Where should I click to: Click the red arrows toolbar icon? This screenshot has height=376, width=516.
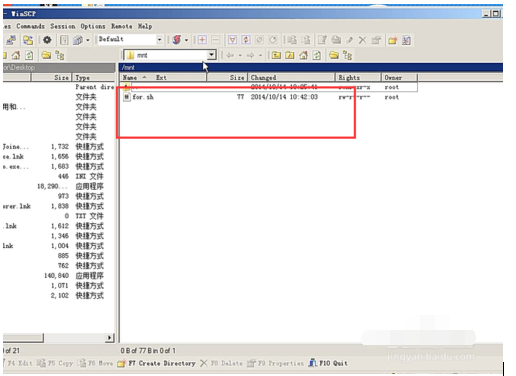coord(246,40)
